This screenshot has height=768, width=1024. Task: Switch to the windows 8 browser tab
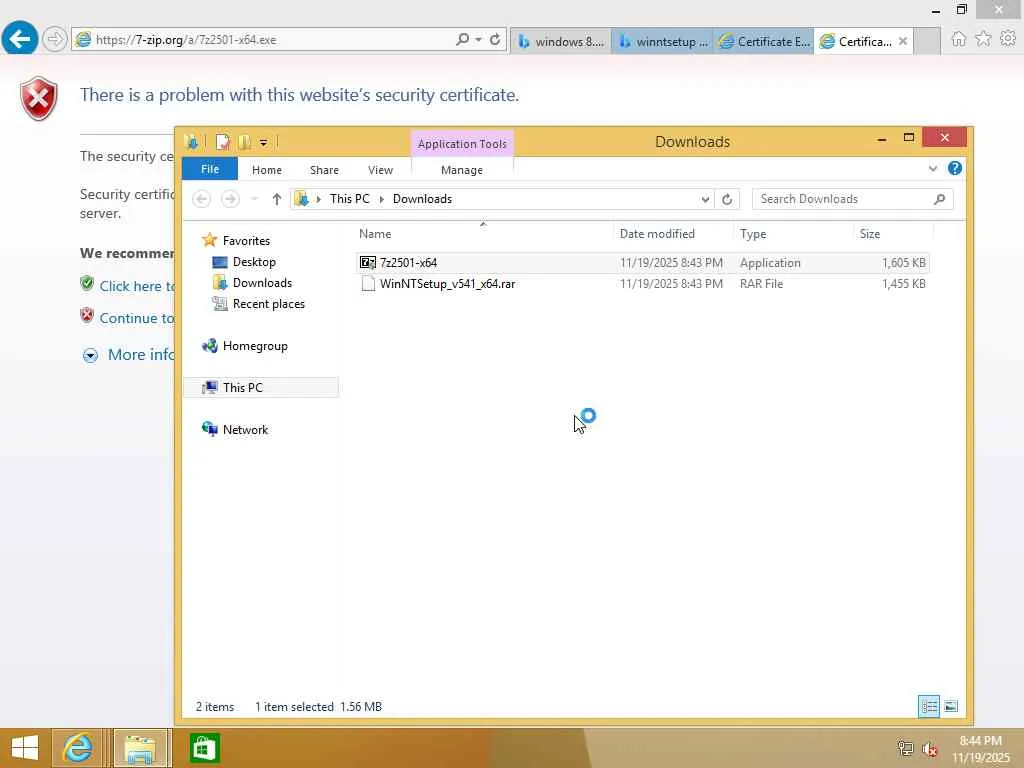[561, 41]
